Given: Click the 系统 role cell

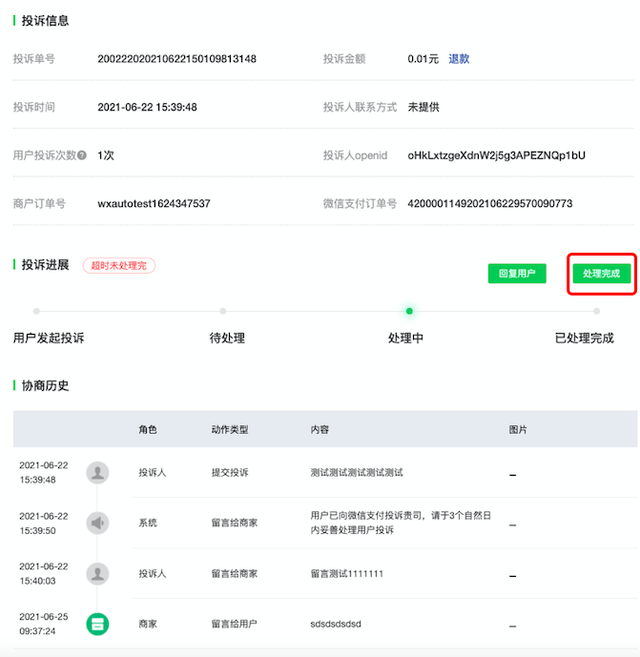Looking at the screenshot, I should pos(148,523).
